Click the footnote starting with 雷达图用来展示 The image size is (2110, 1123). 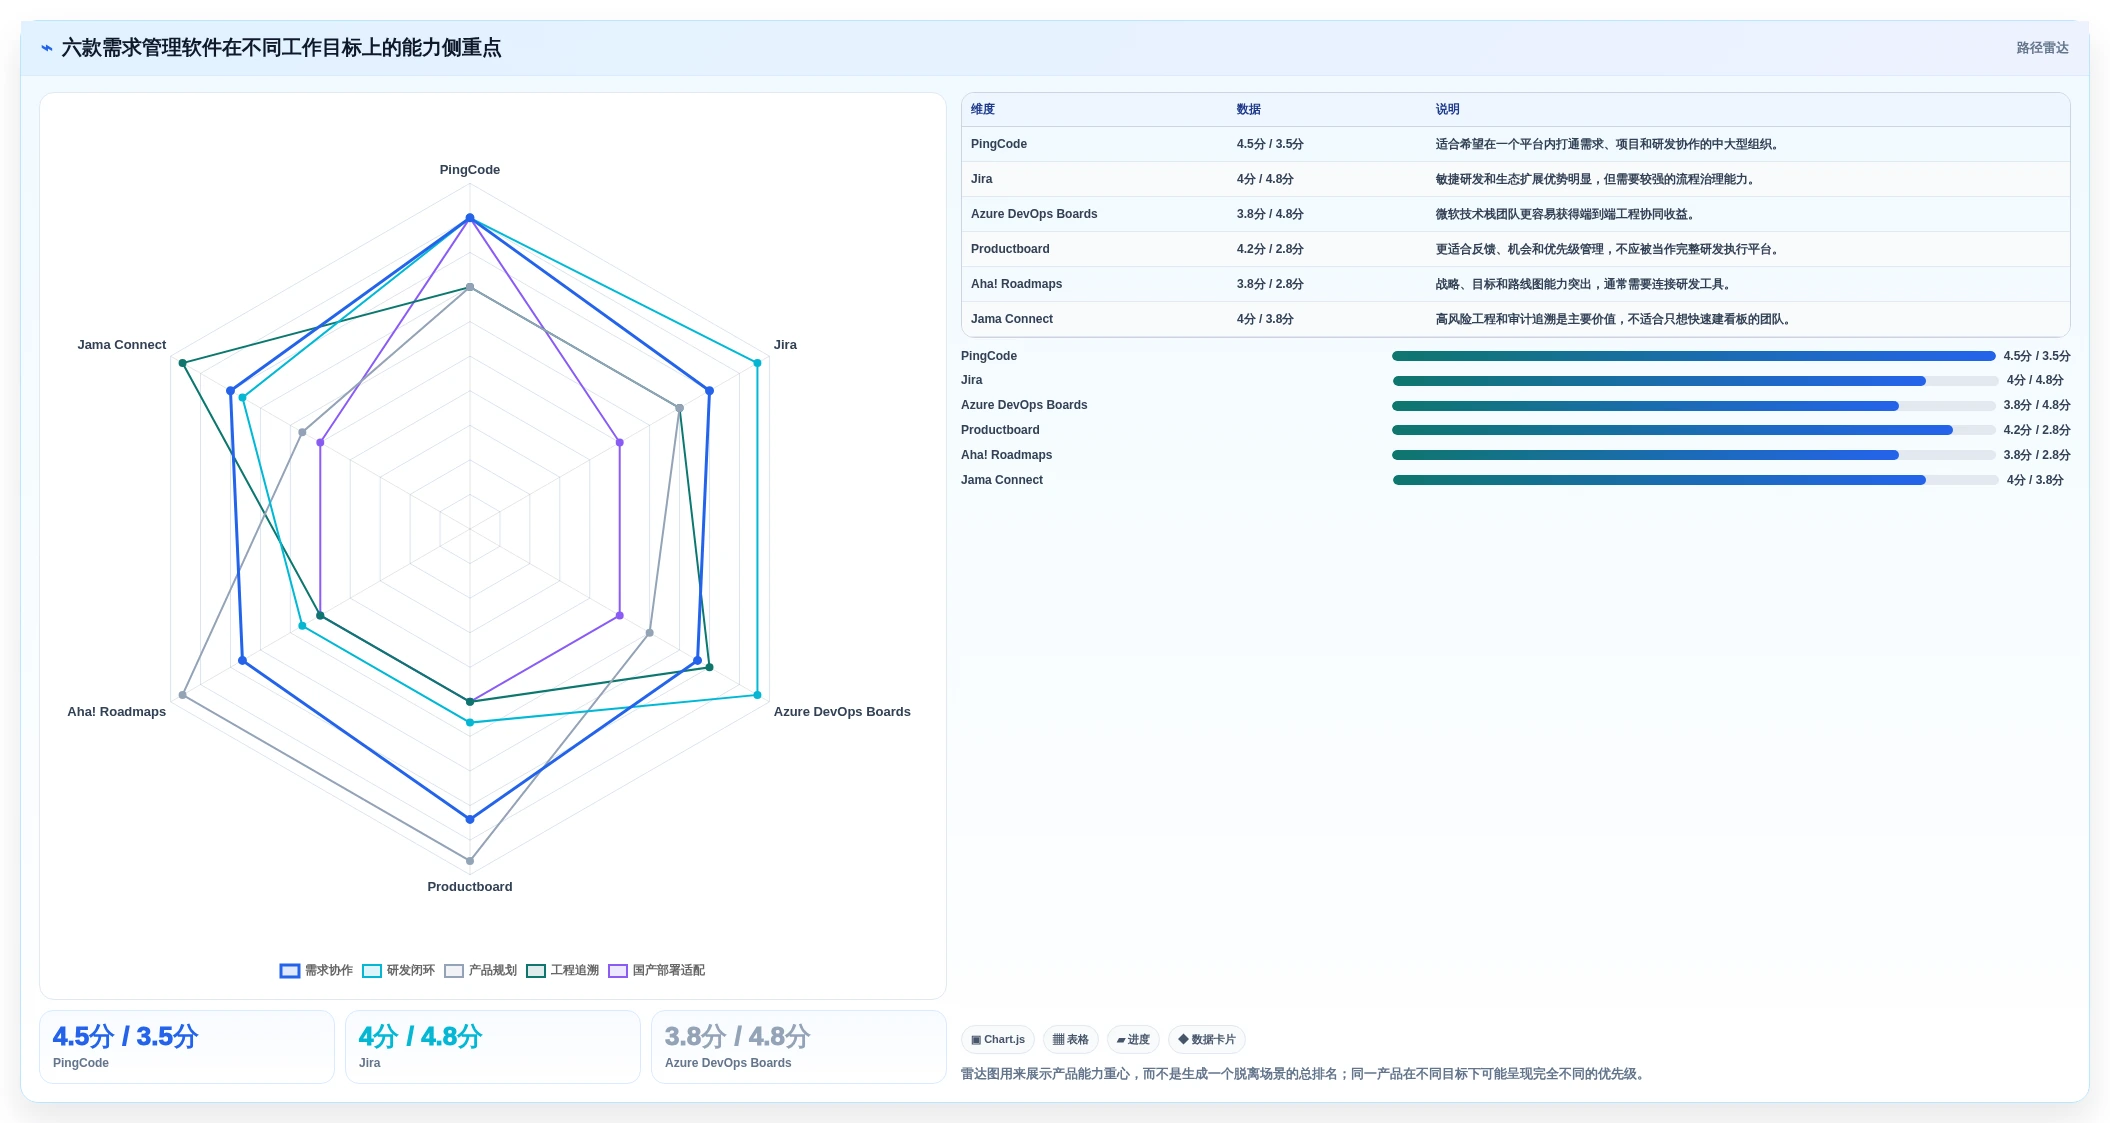(1305, 1074)
